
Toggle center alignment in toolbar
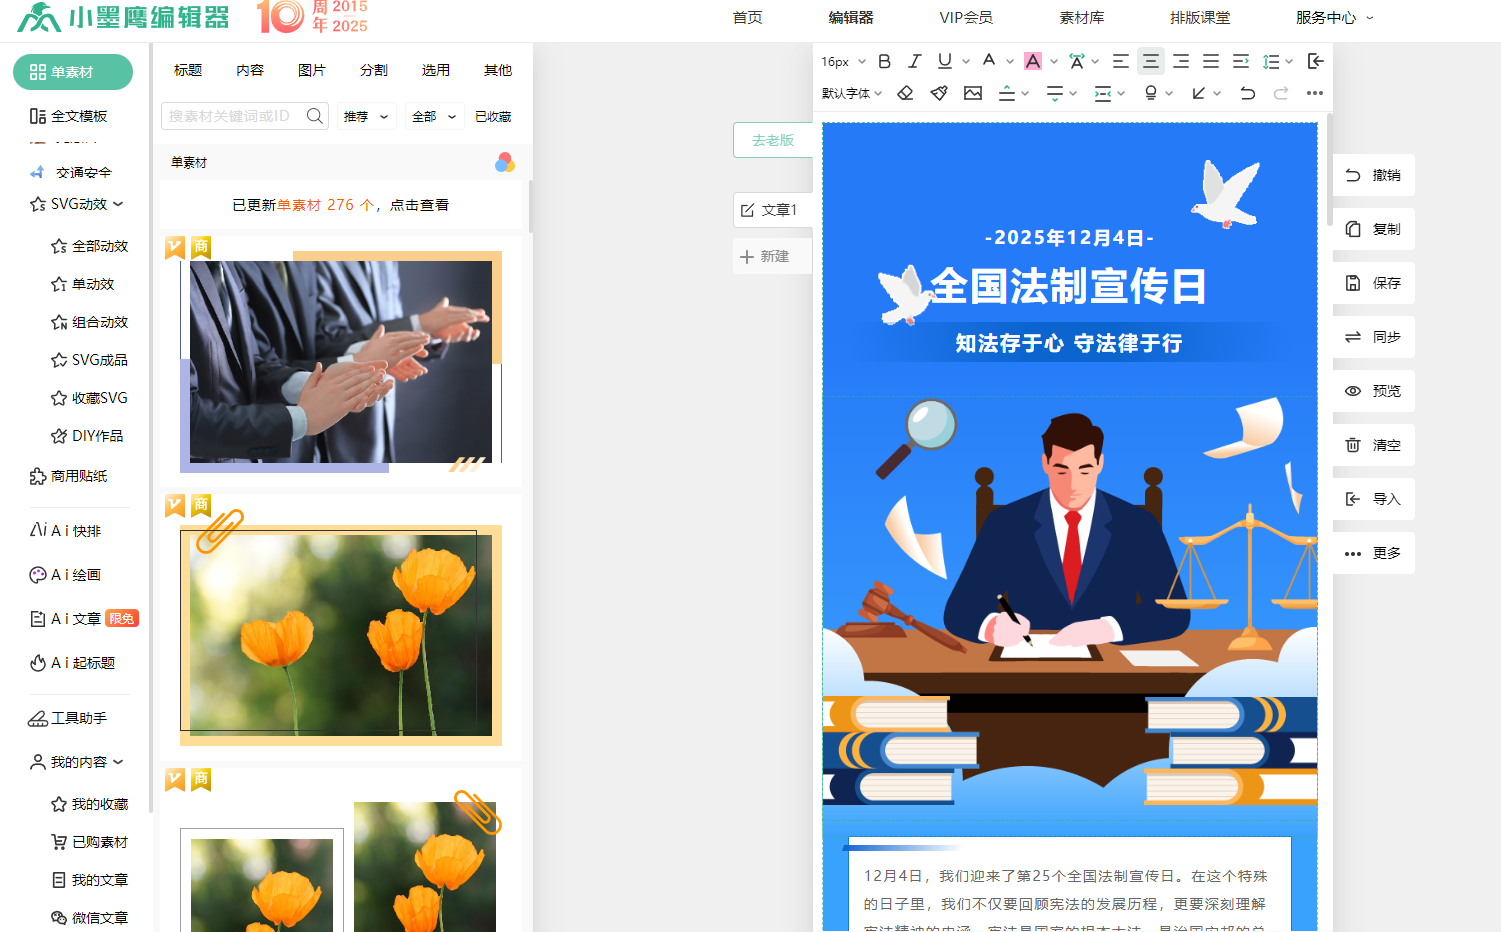[1151, 61]
